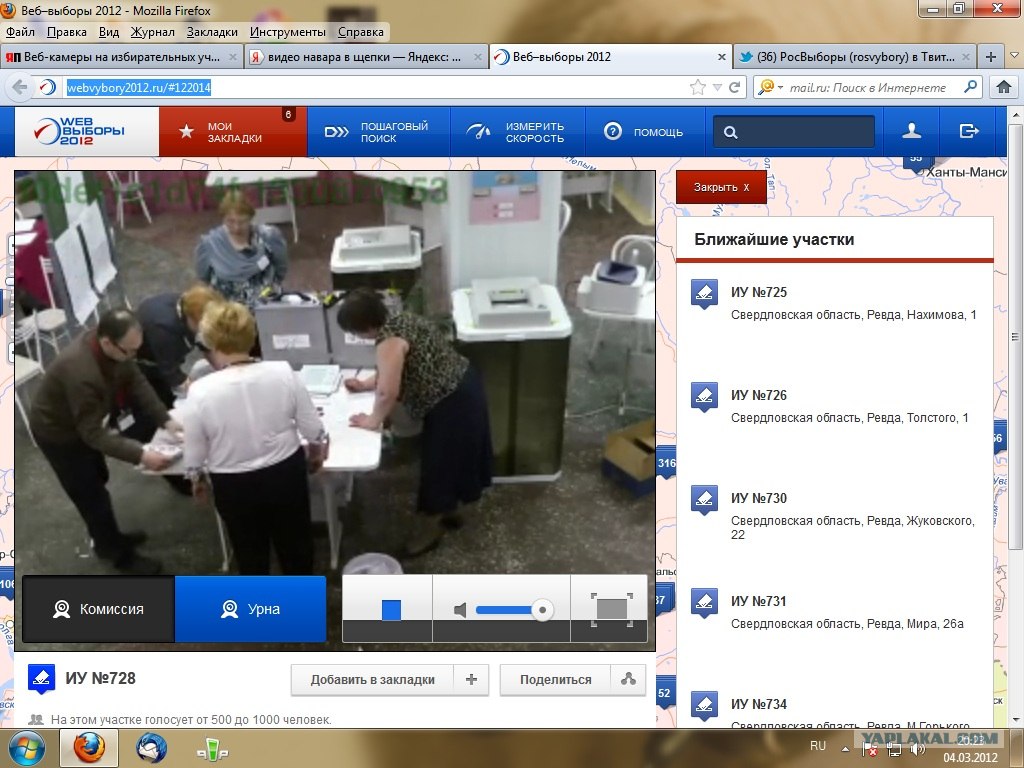
Task: Bookmark the page with the star icon
Action: pyautogui.click(x=698, y=88)
